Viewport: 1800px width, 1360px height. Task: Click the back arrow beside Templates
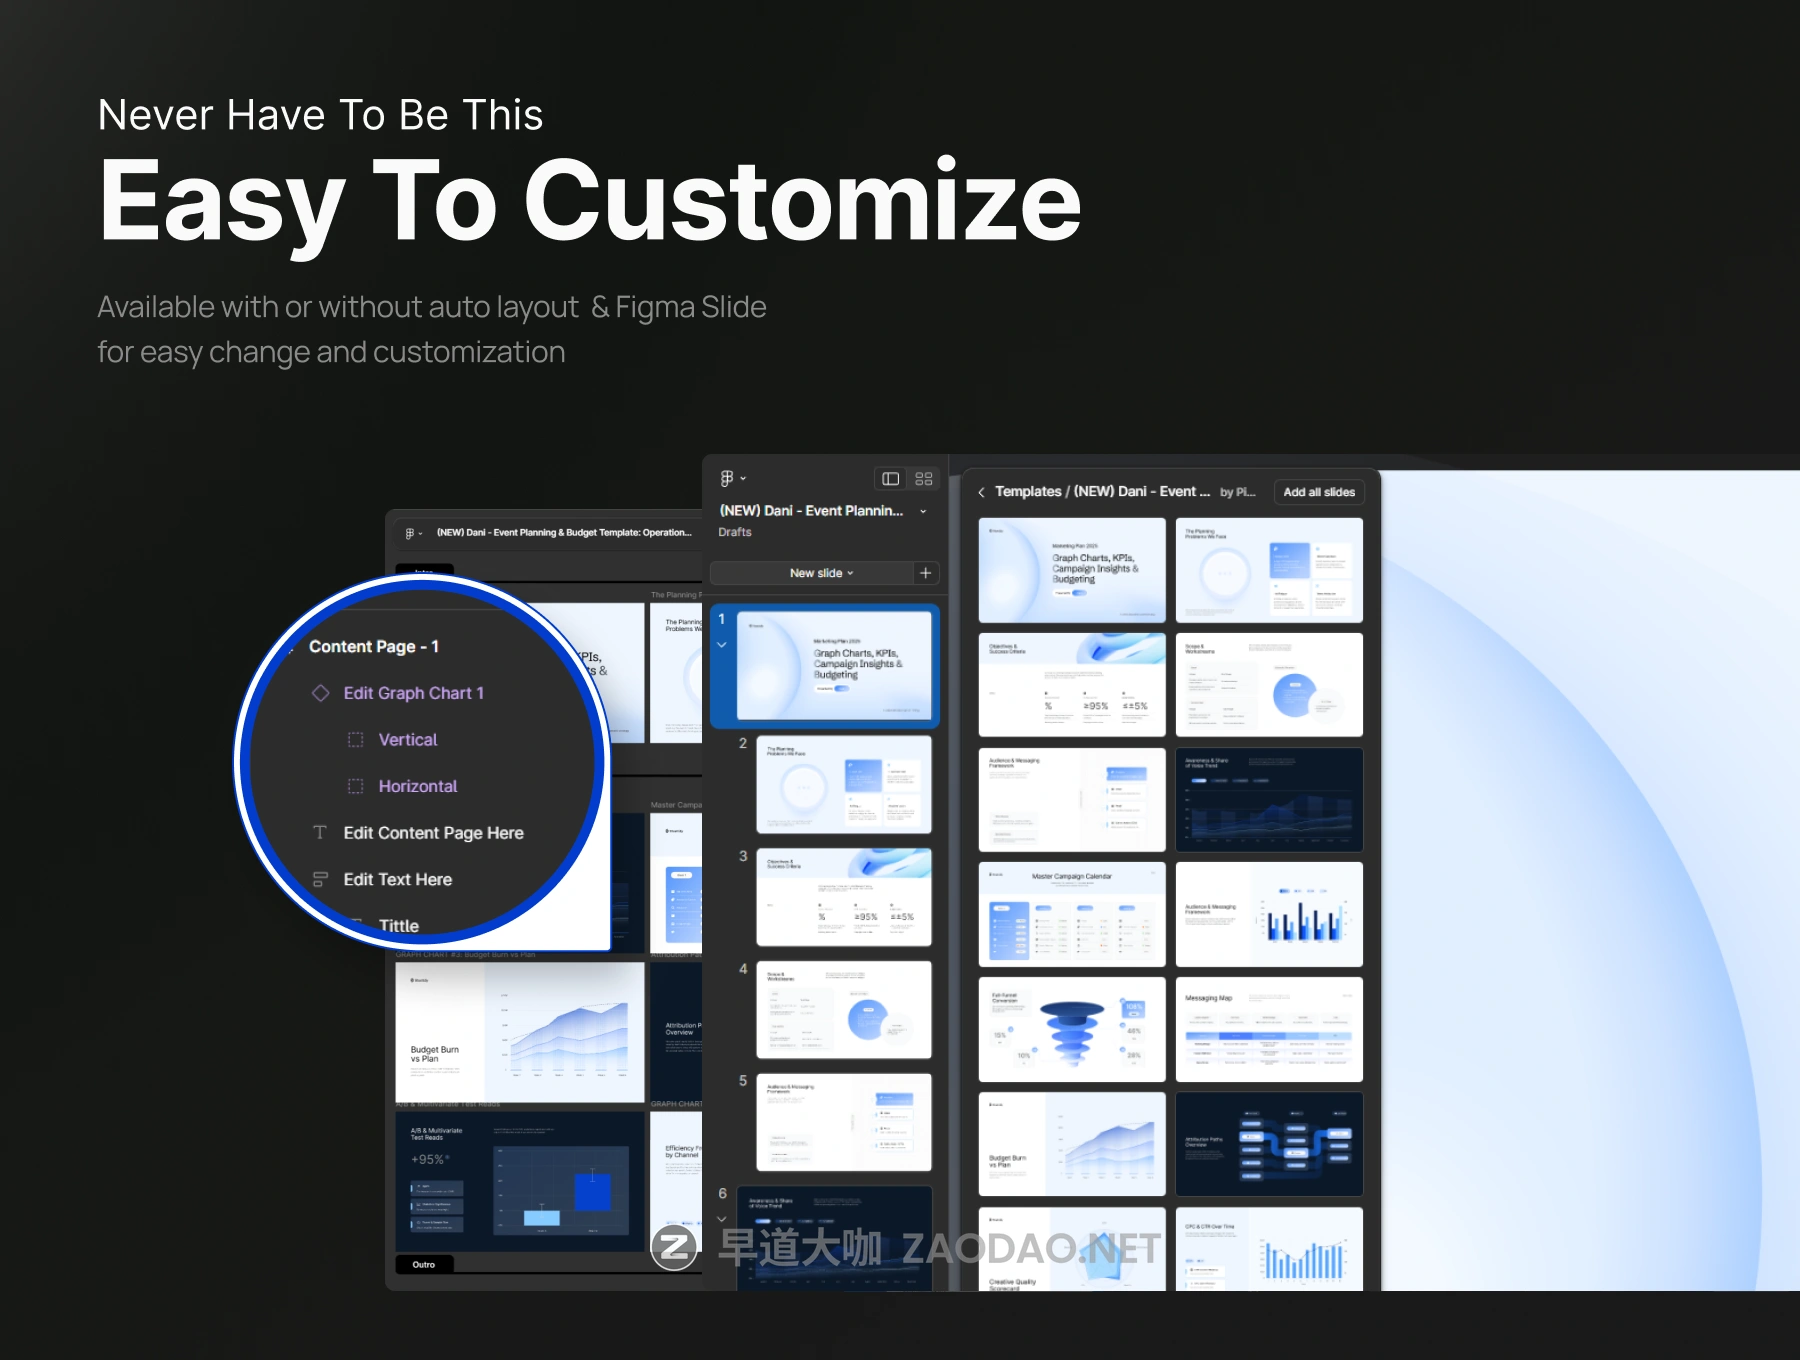(982, 492)
